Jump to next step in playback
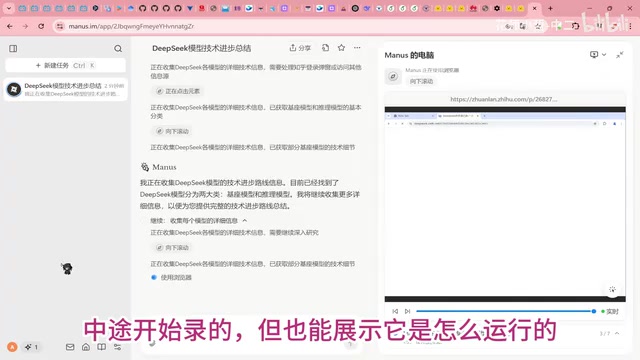 pos(407,311)
